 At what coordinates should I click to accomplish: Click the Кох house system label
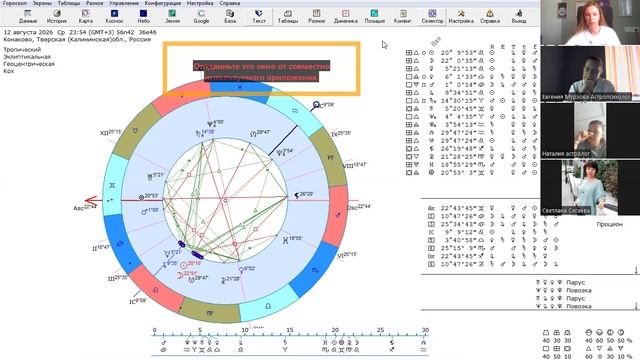pos(8,71)
